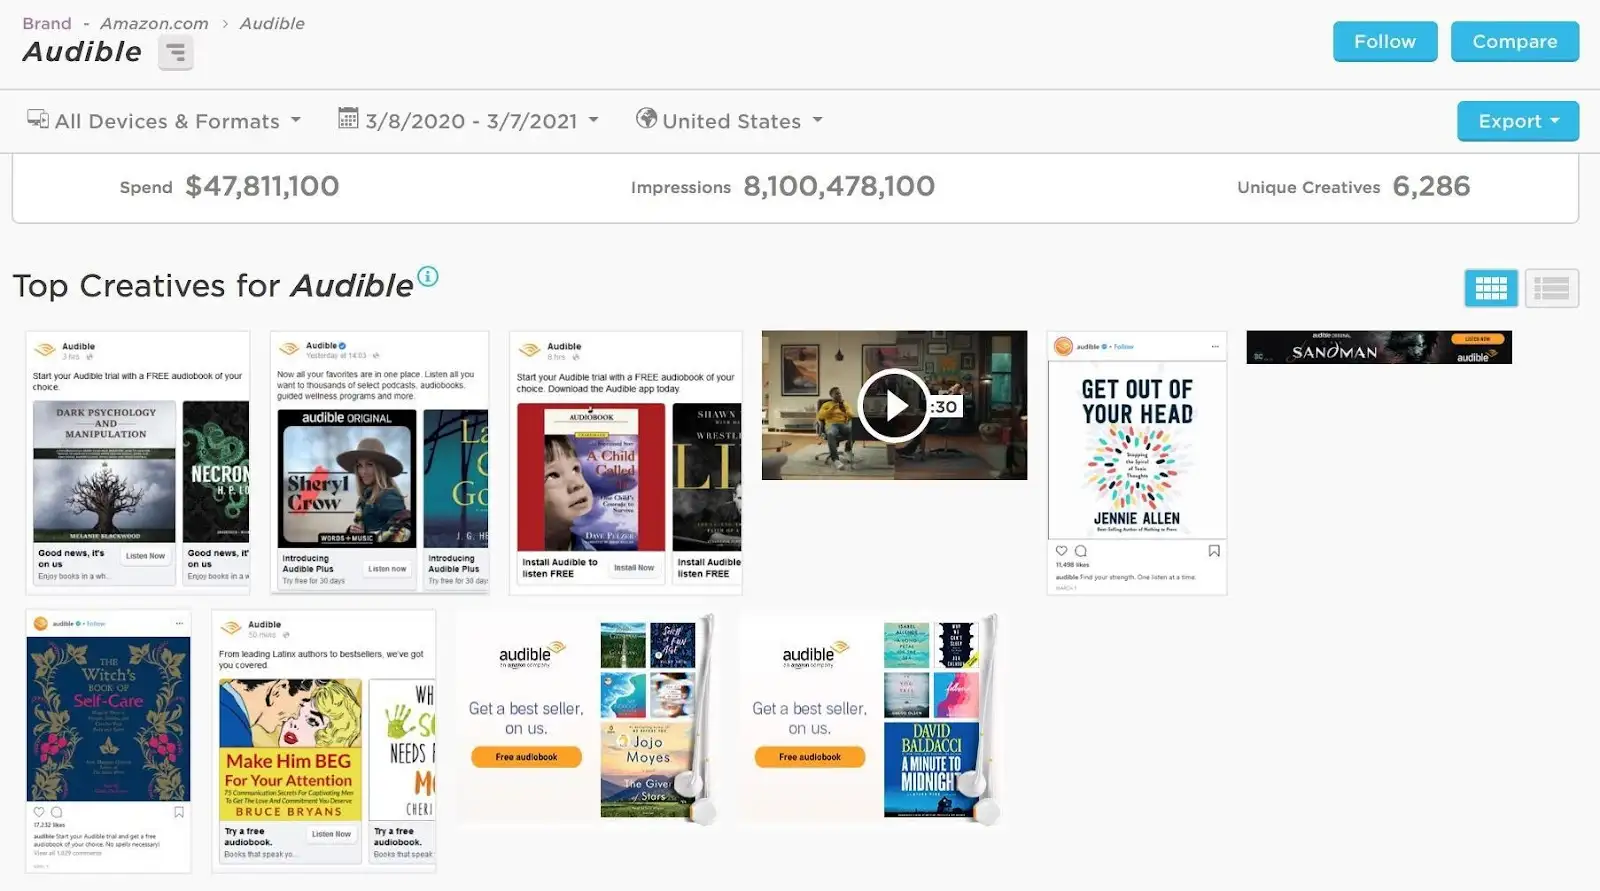Click Impressions value 8,100,478,100

click(x=839, y=186)
